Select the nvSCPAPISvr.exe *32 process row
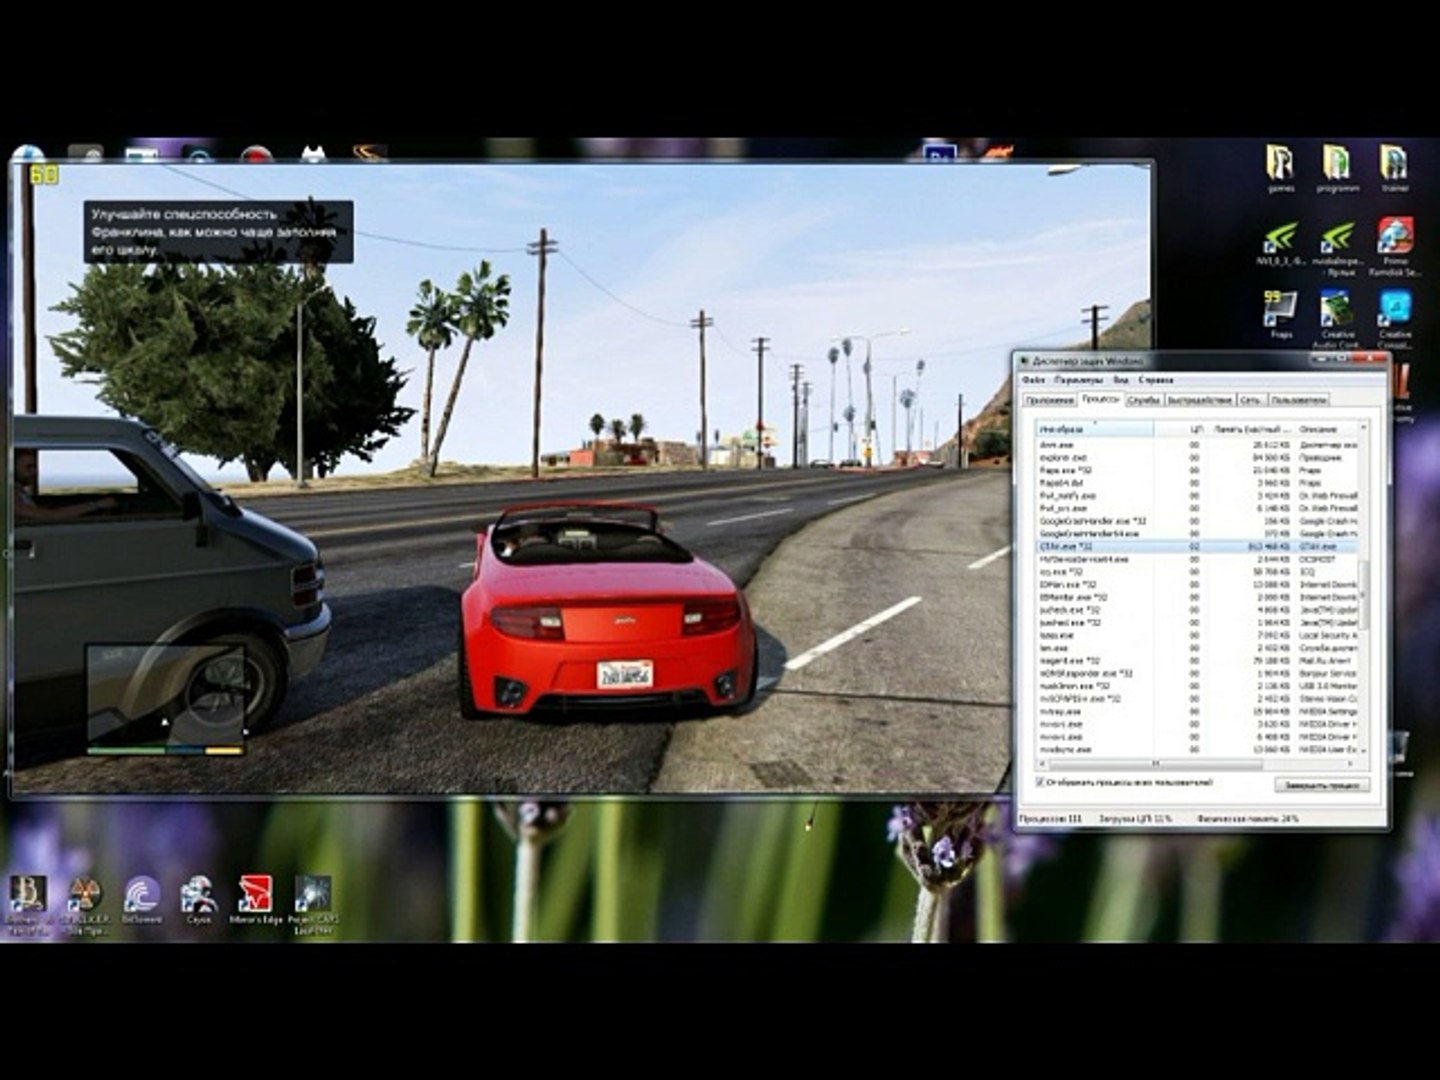 pos(1197,699)
